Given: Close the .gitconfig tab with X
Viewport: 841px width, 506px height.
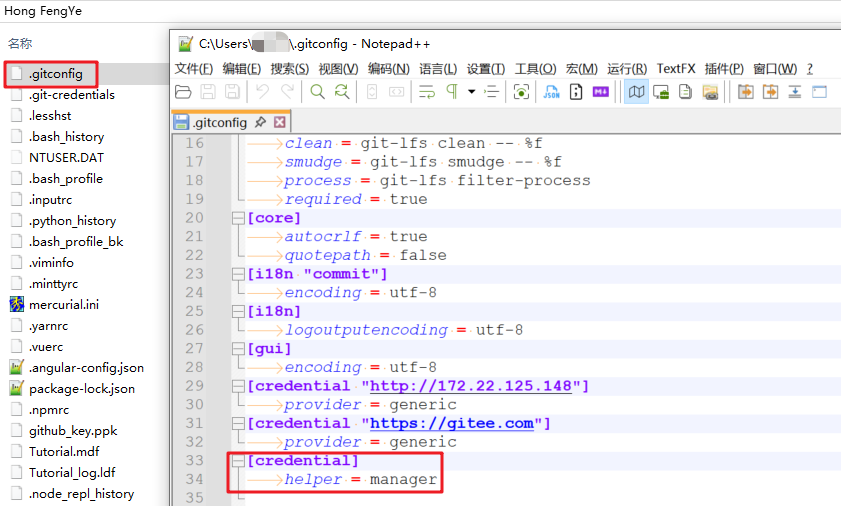Looking at the screenshot, I should (279, 122).
